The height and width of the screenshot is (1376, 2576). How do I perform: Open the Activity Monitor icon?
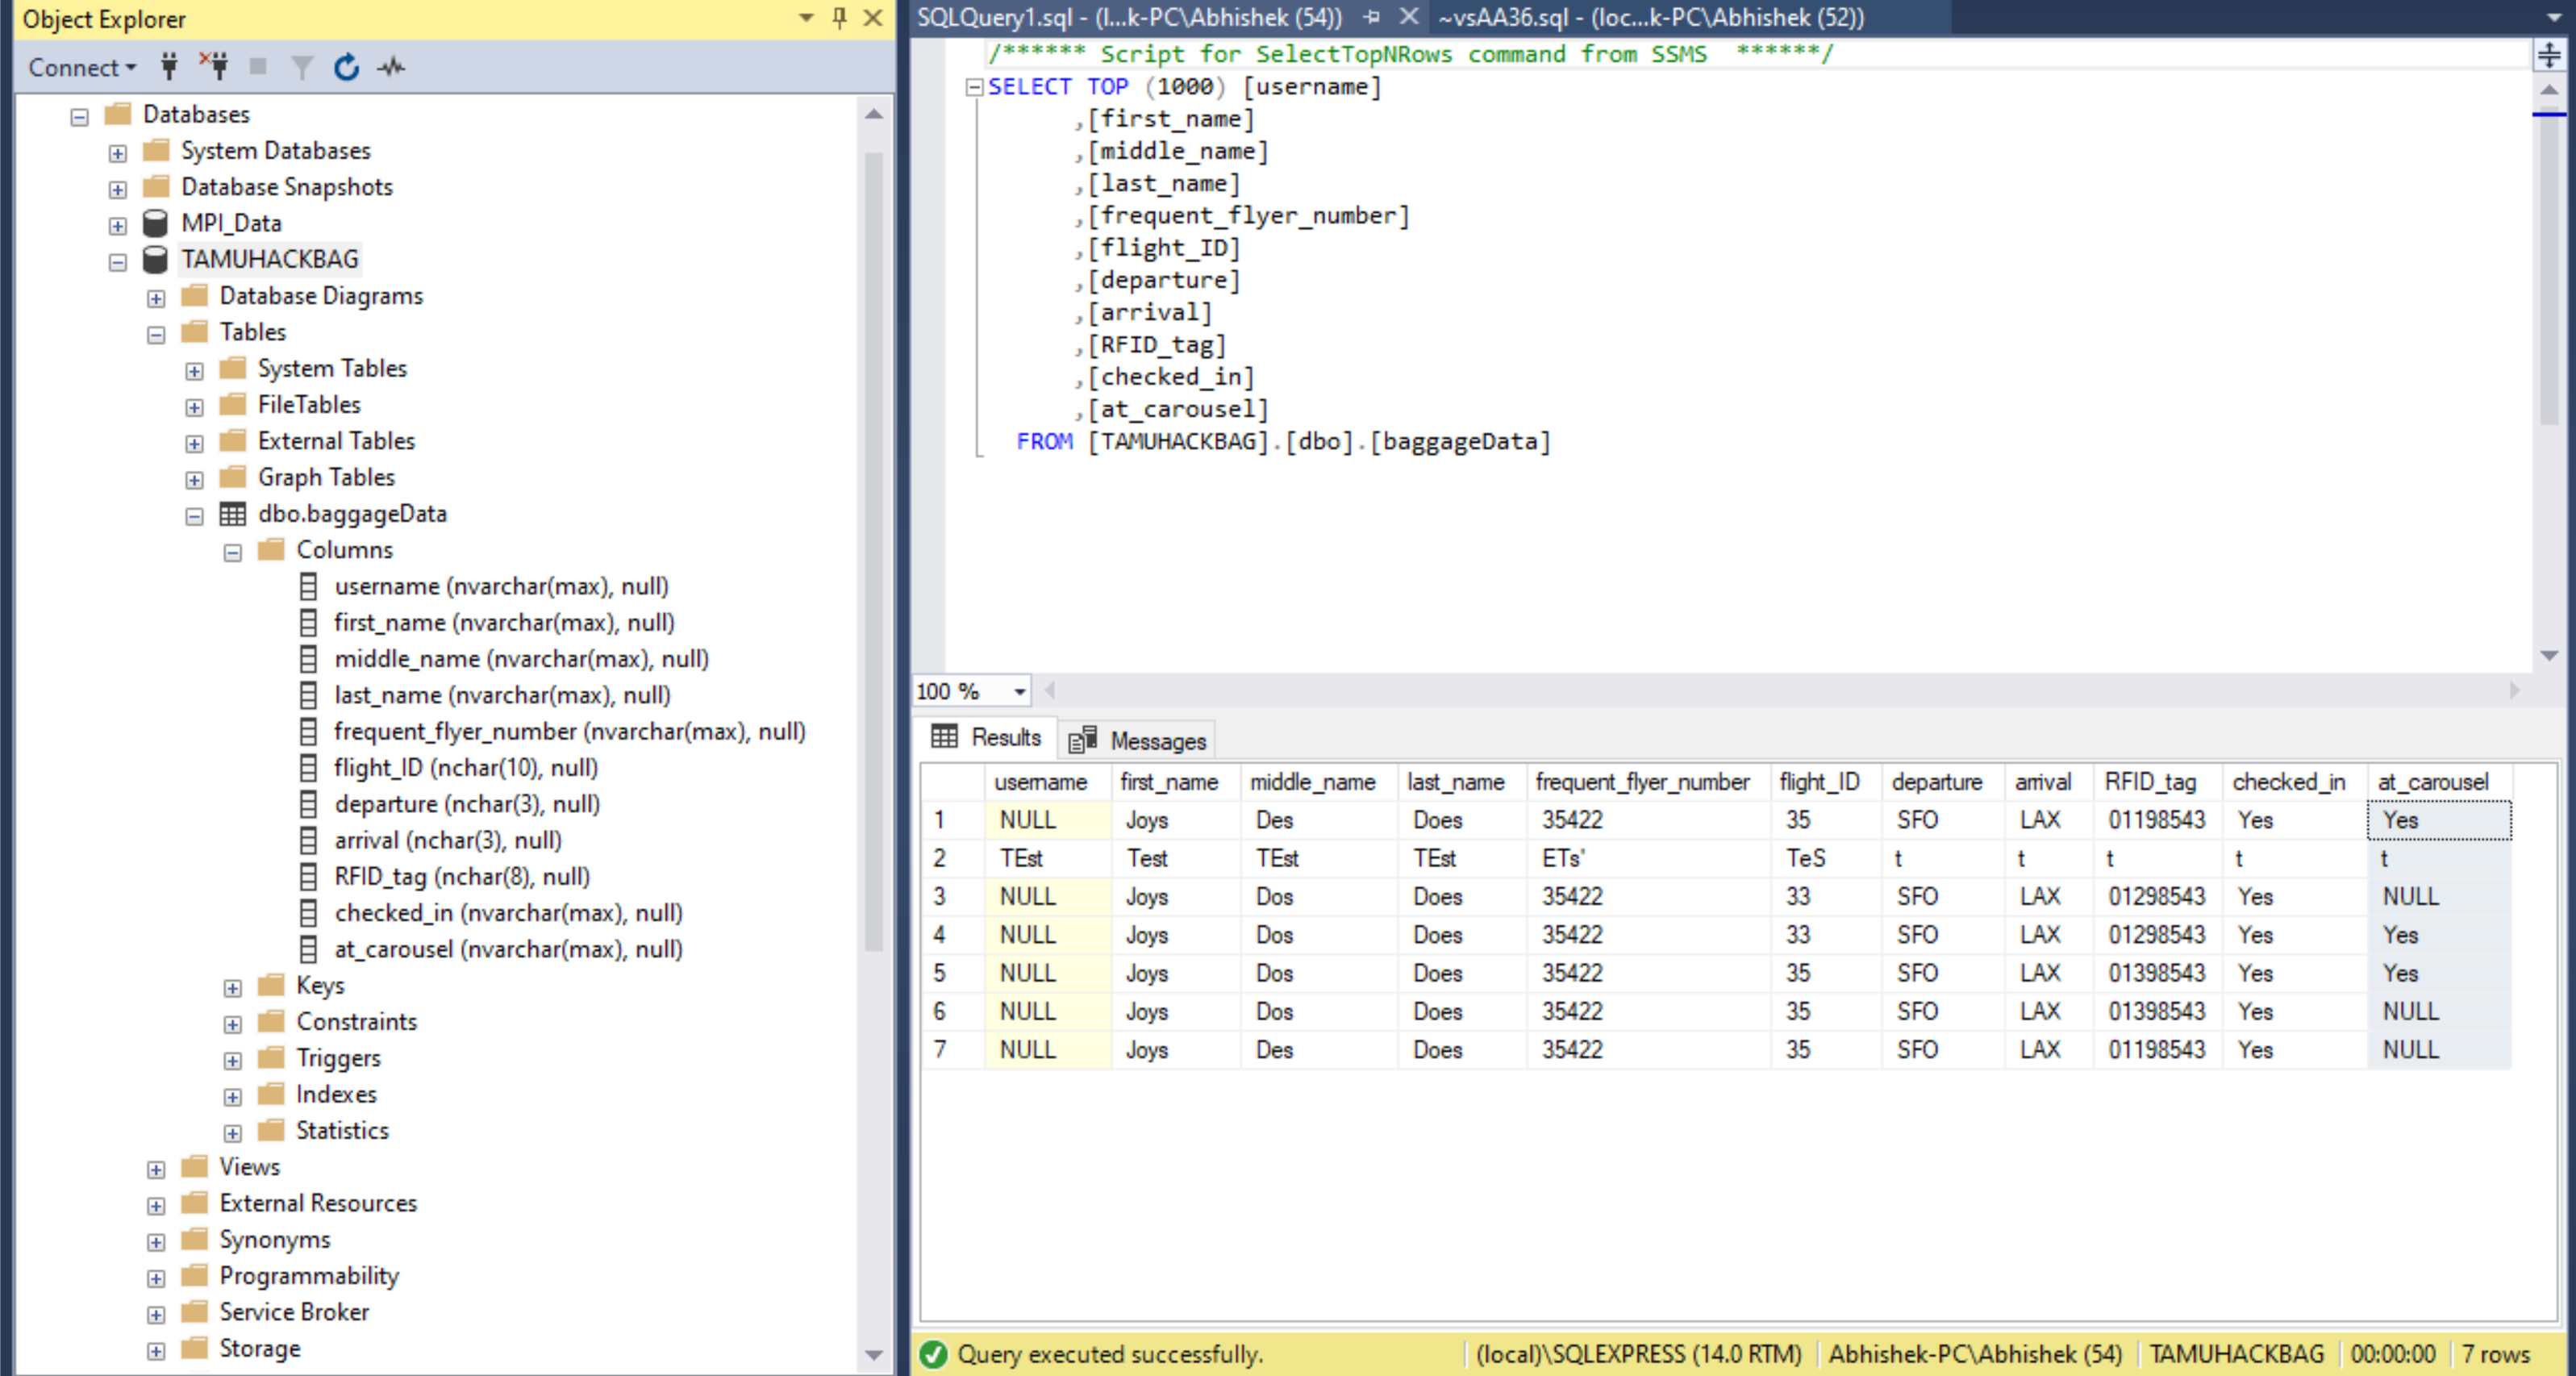click(391, 67)
